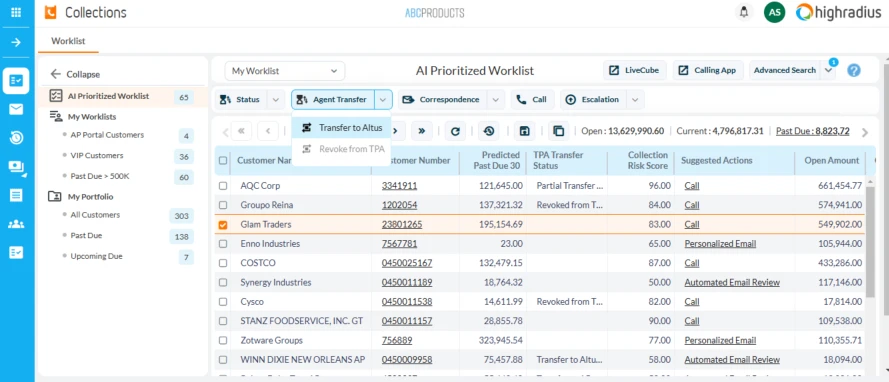Click the restore history icon
This screenshot has width=889, height=382.
489,131
